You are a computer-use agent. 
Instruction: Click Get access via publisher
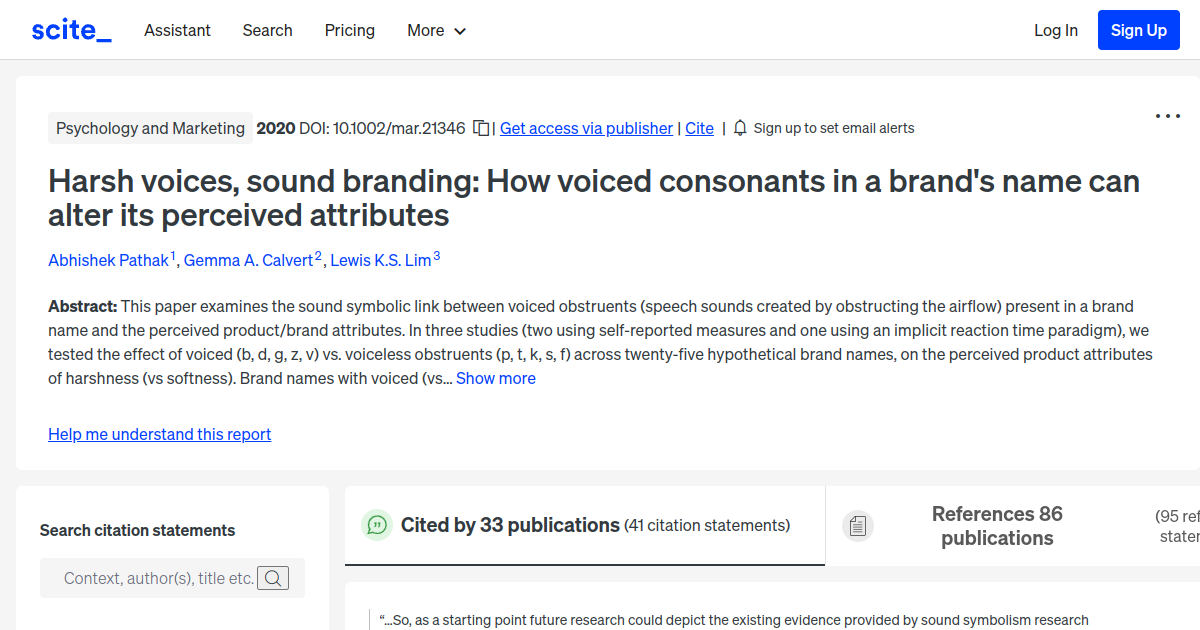586,128
